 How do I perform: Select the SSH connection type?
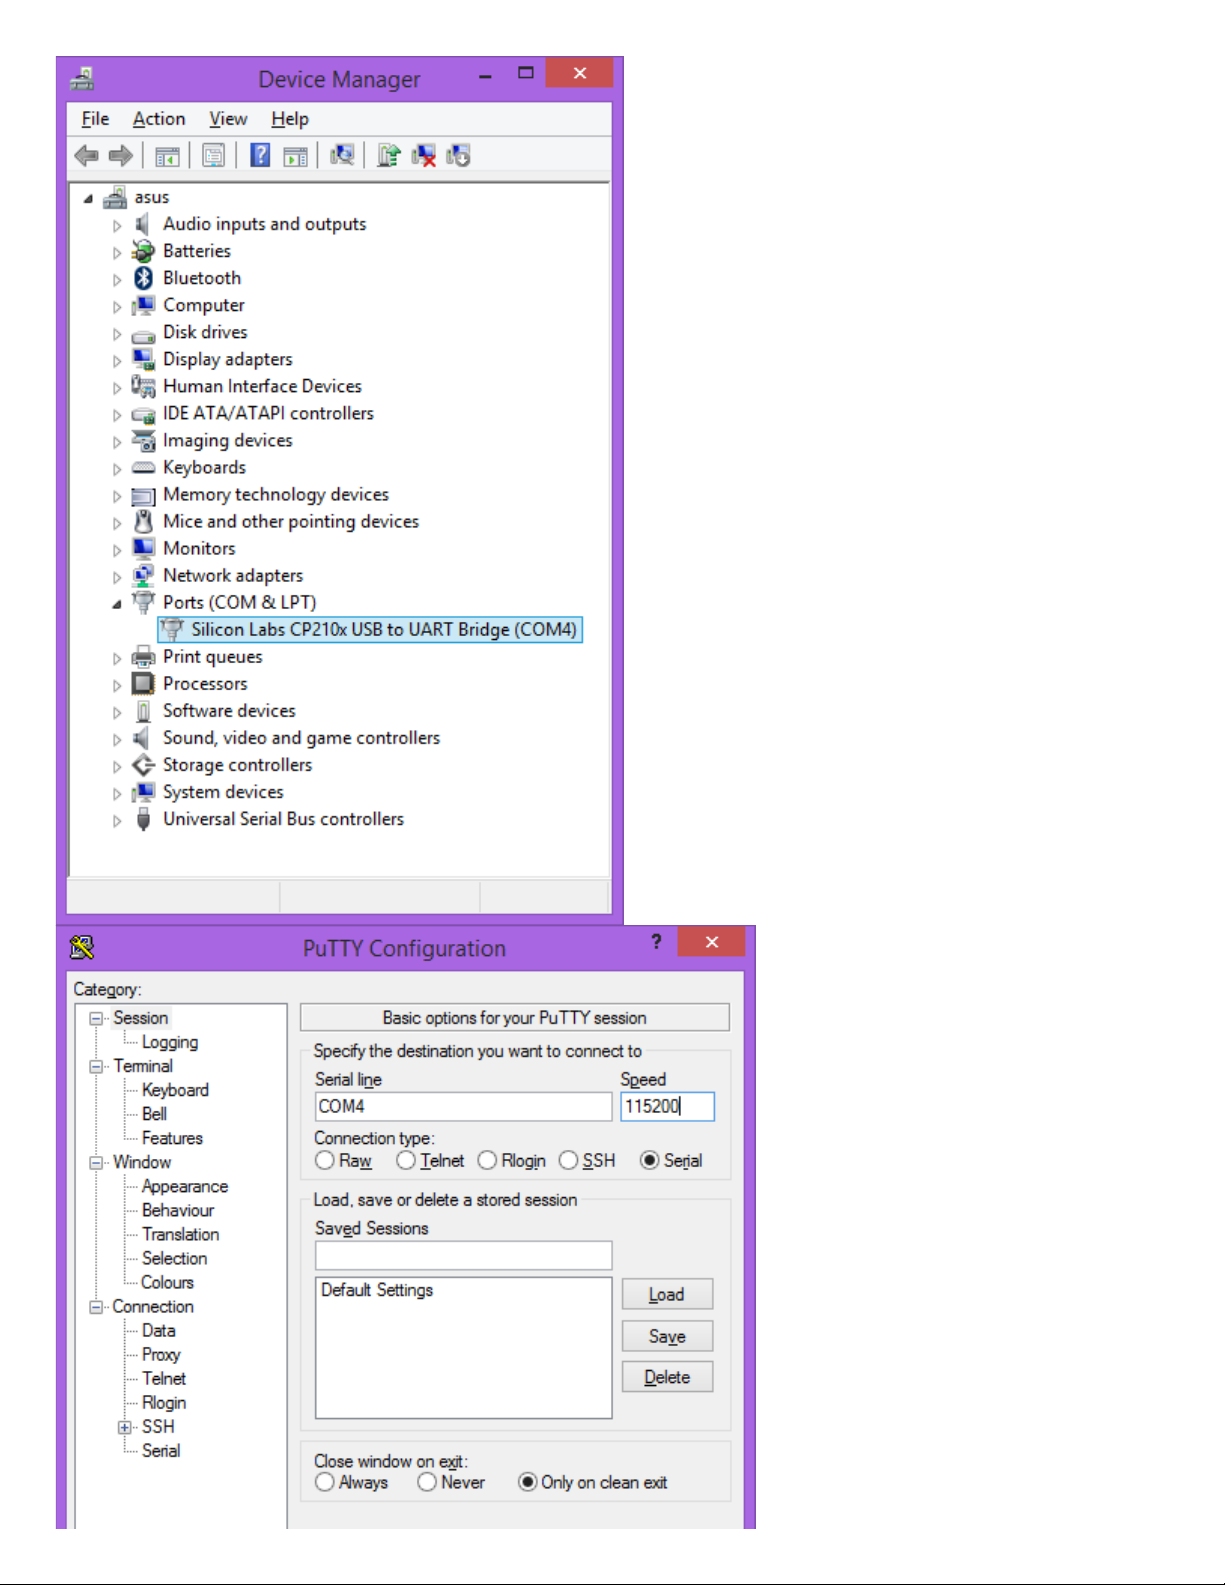[569, 1160]
